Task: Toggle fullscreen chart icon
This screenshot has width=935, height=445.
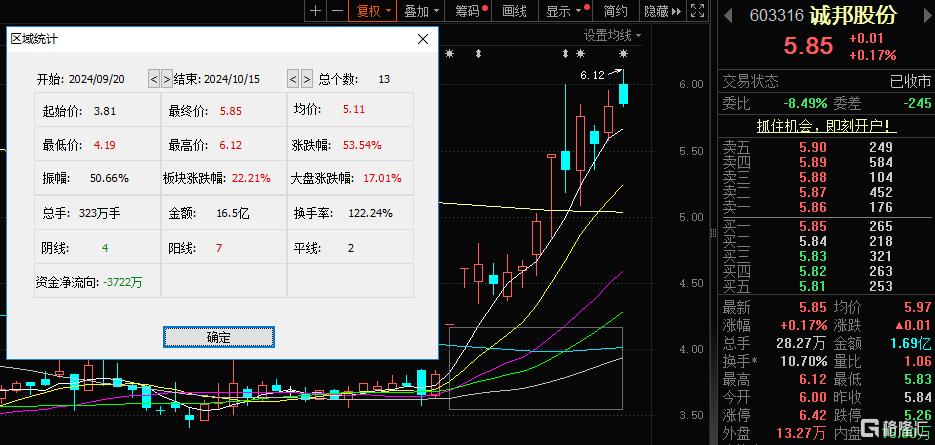Action: coord(697,11)
